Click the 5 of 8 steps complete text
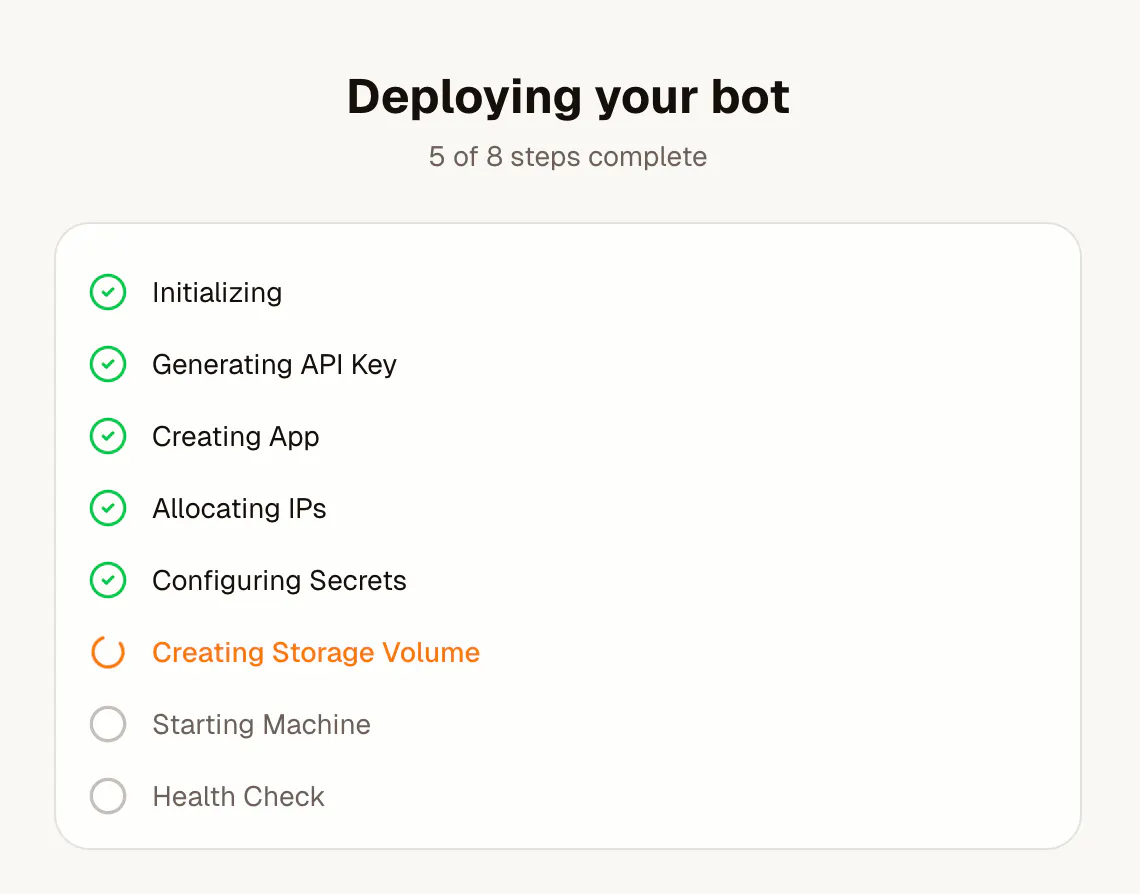Image resolution: width=1140 pixels, height=894 pixels. point(568,157)
